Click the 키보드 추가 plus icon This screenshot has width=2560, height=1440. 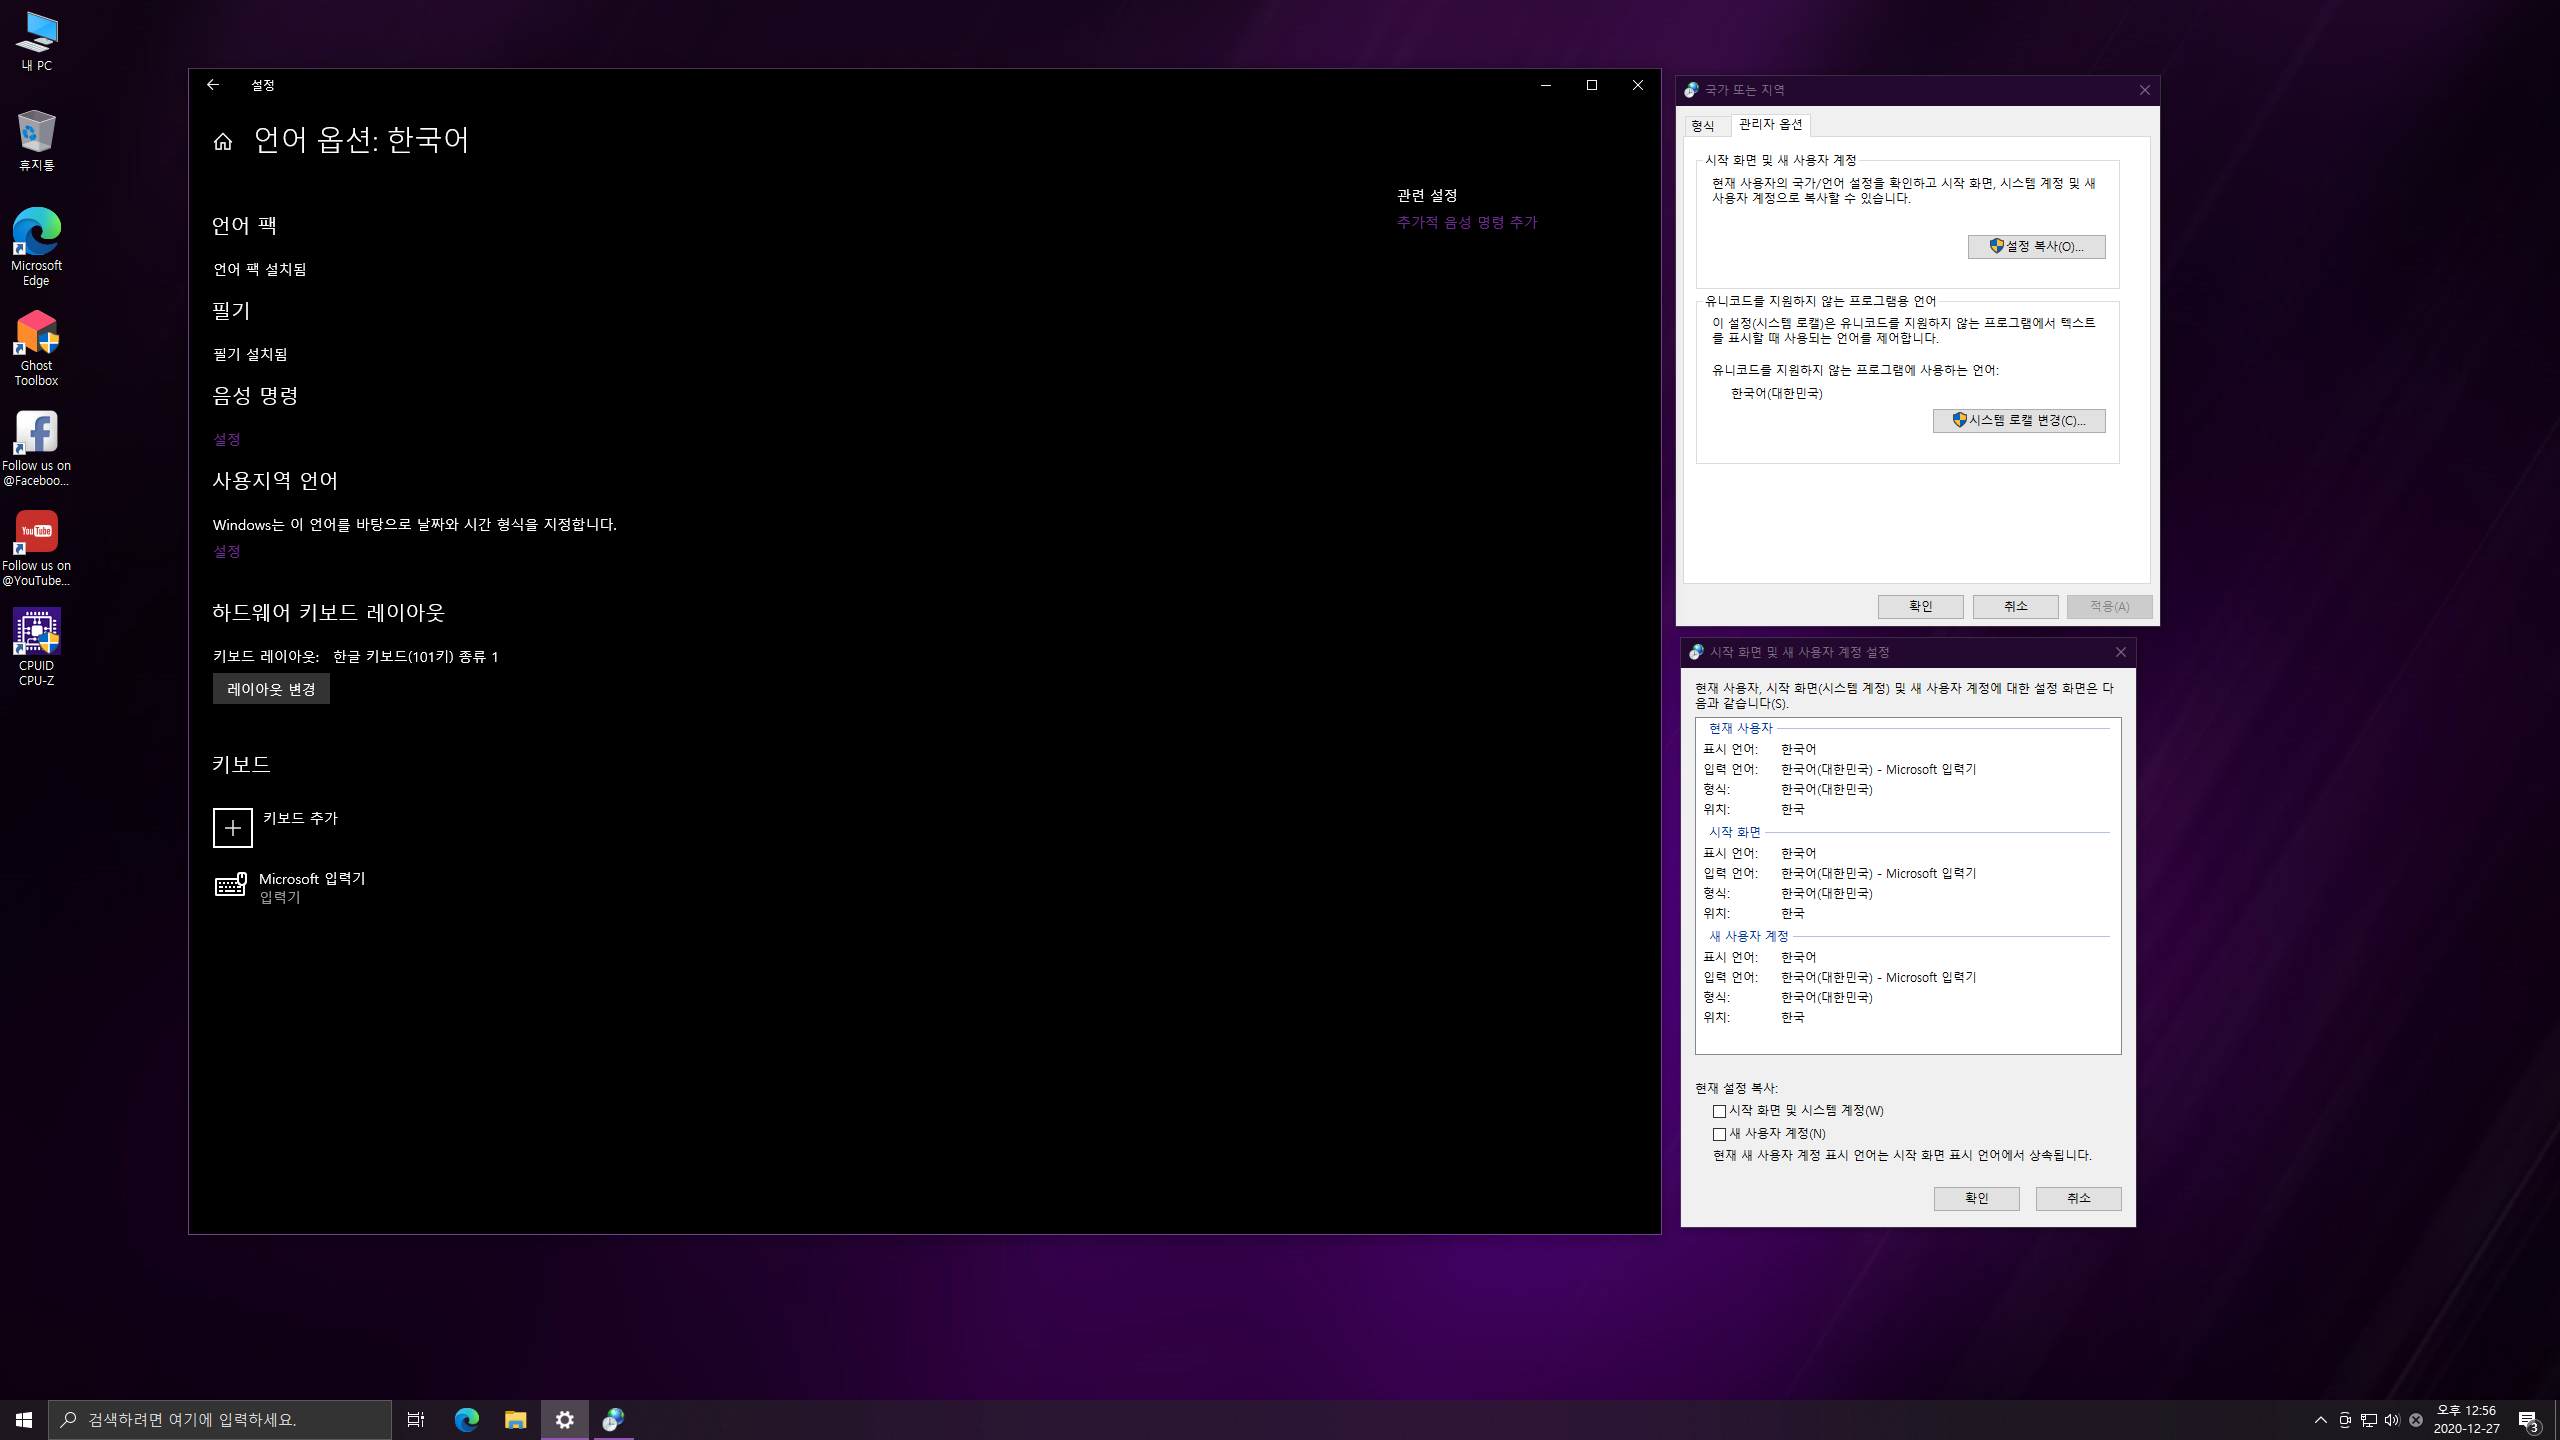click(233, 828)
